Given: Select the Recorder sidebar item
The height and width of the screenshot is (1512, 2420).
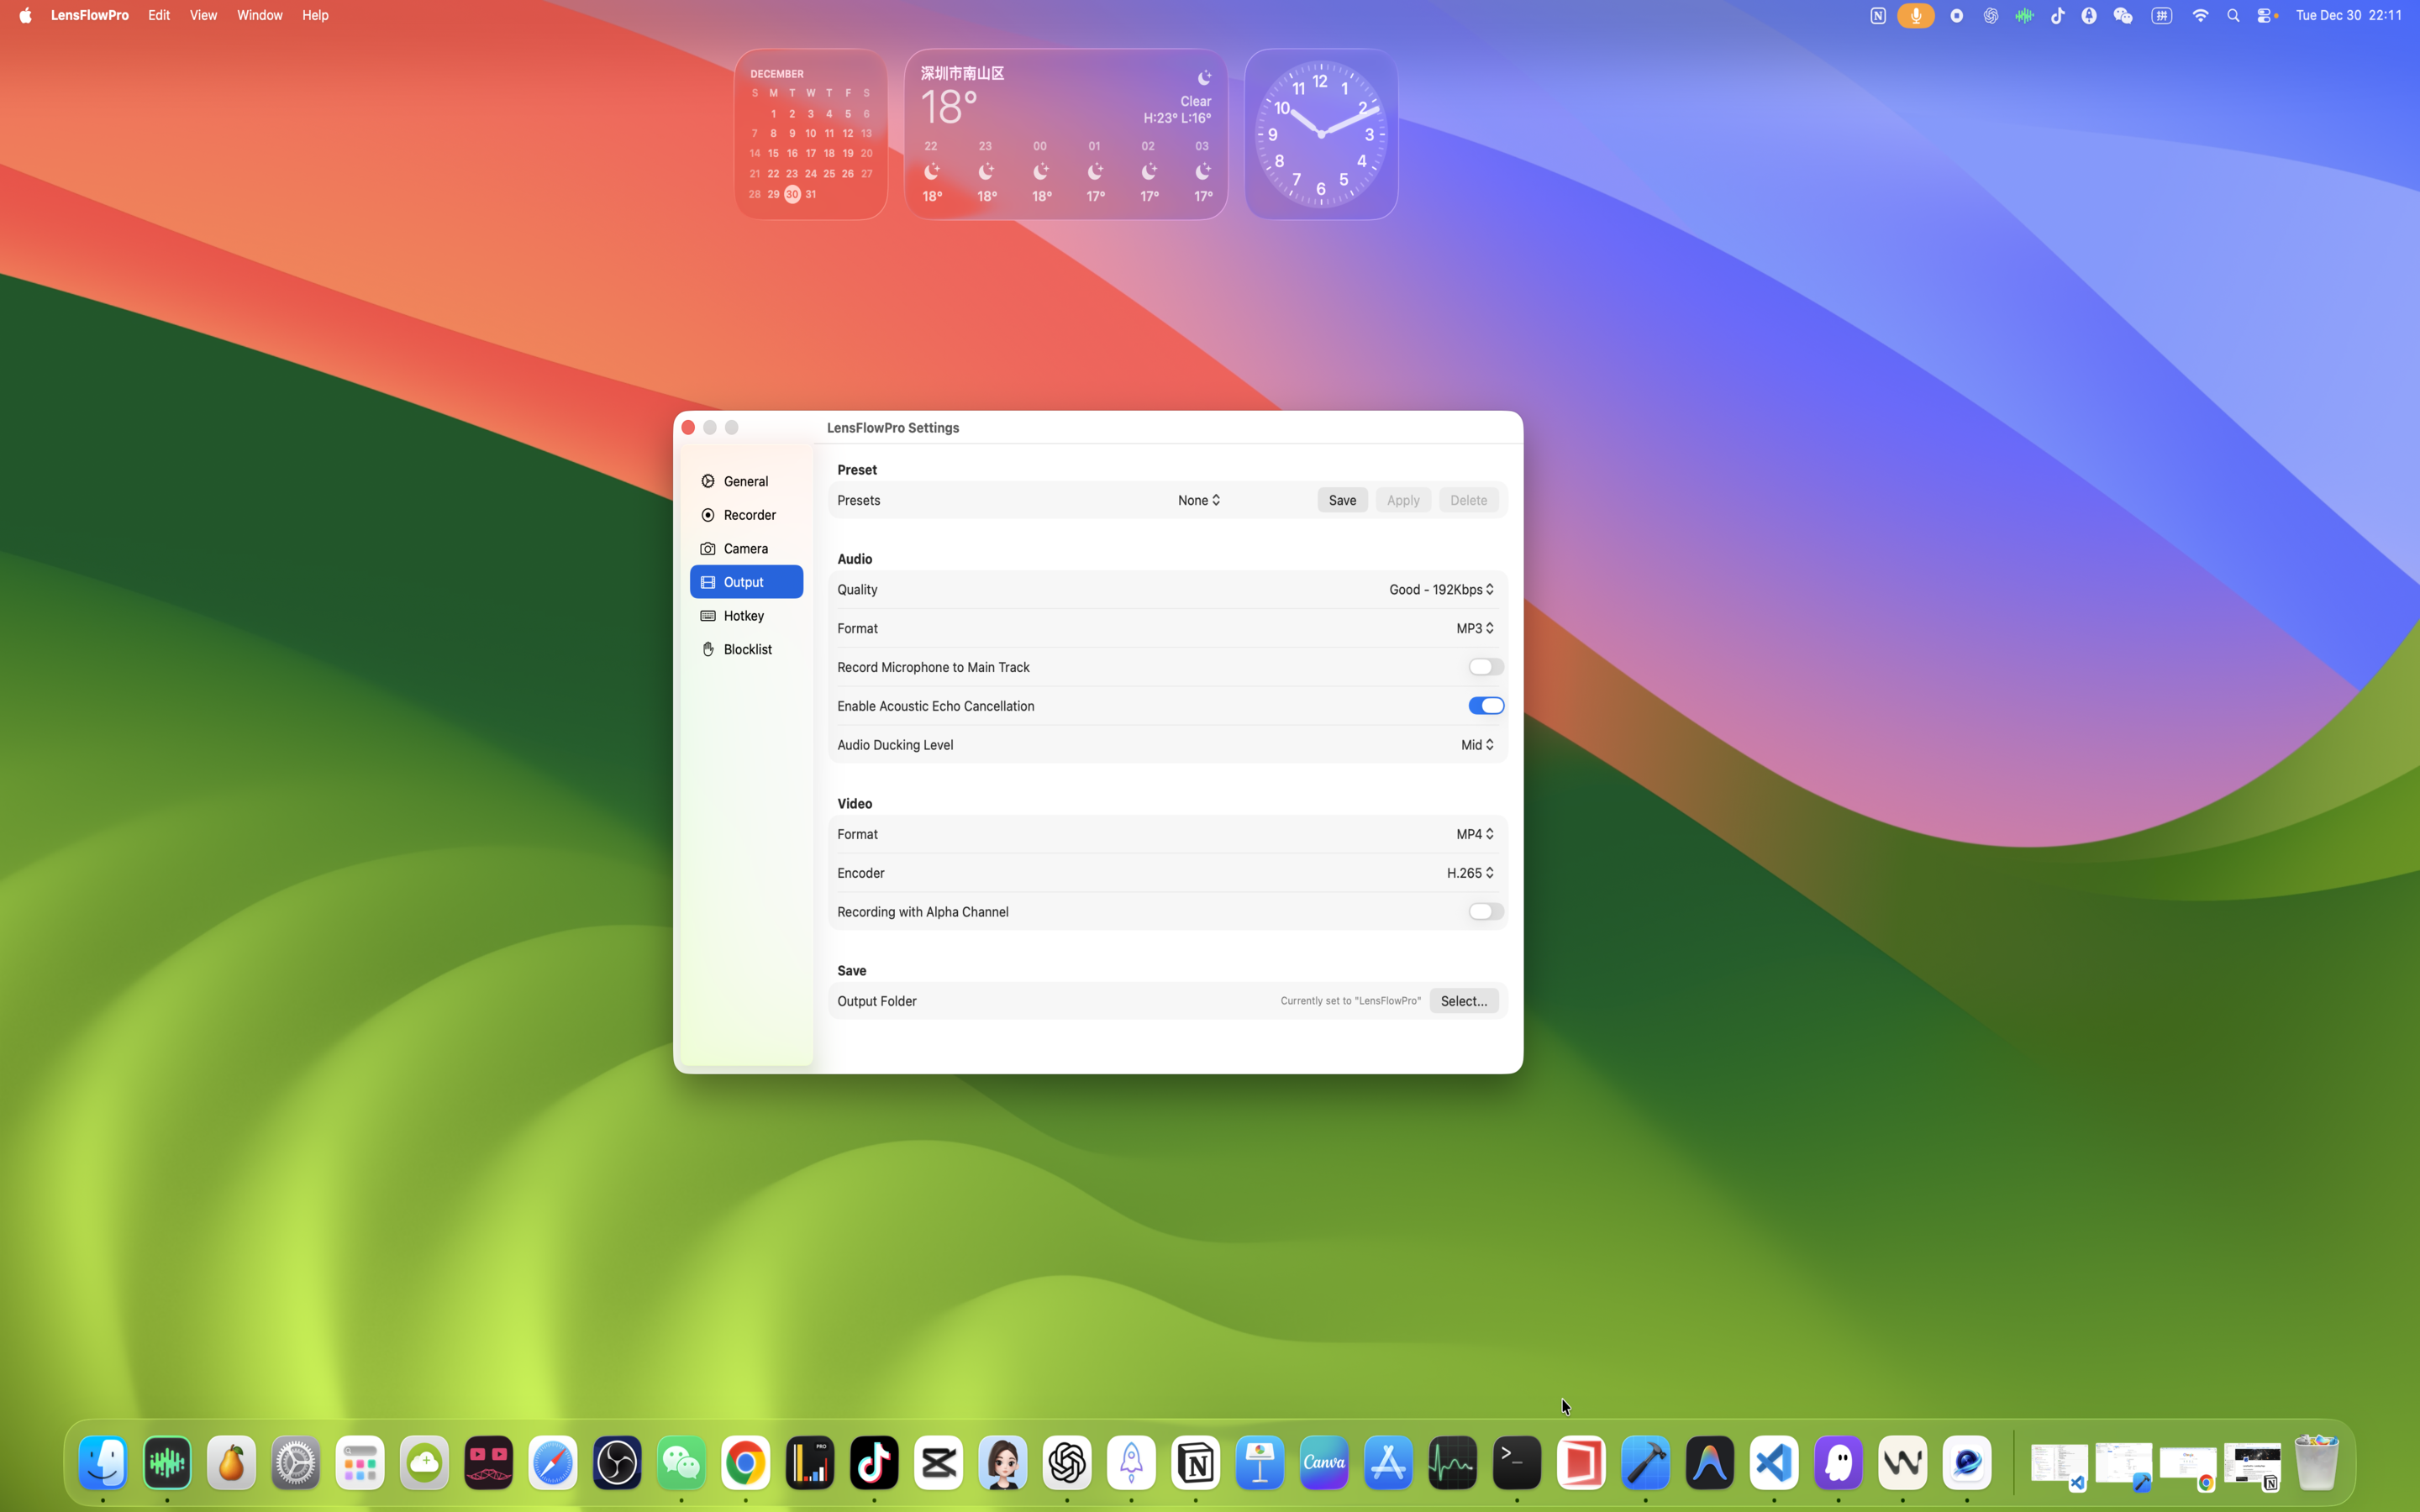Looking at the screenshot, I should point(748,515).
